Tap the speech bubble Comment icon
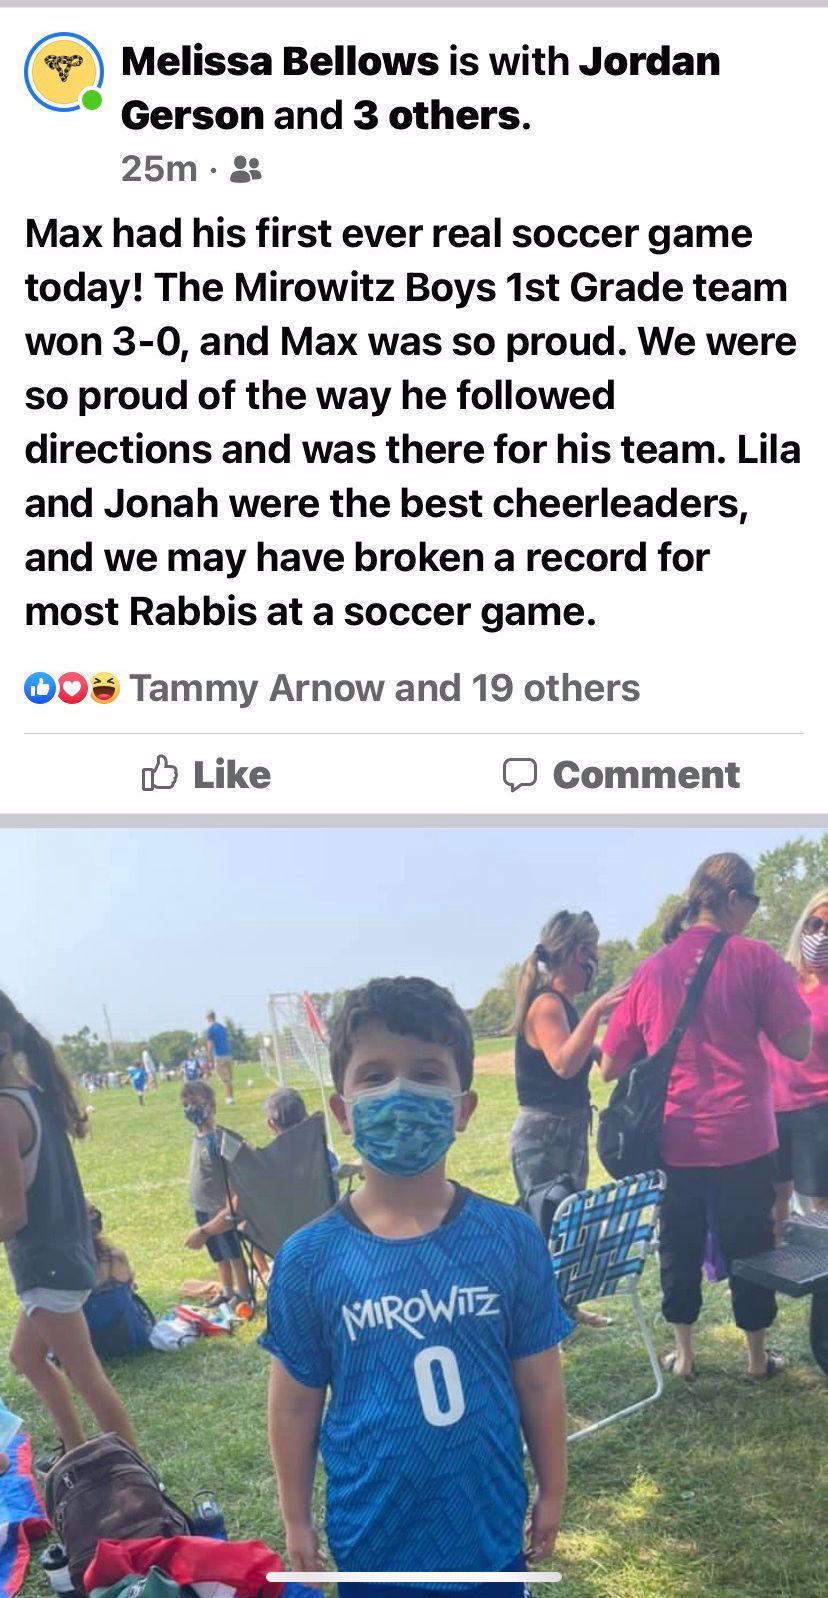The image size is (828, 1598). coord(520,775)
